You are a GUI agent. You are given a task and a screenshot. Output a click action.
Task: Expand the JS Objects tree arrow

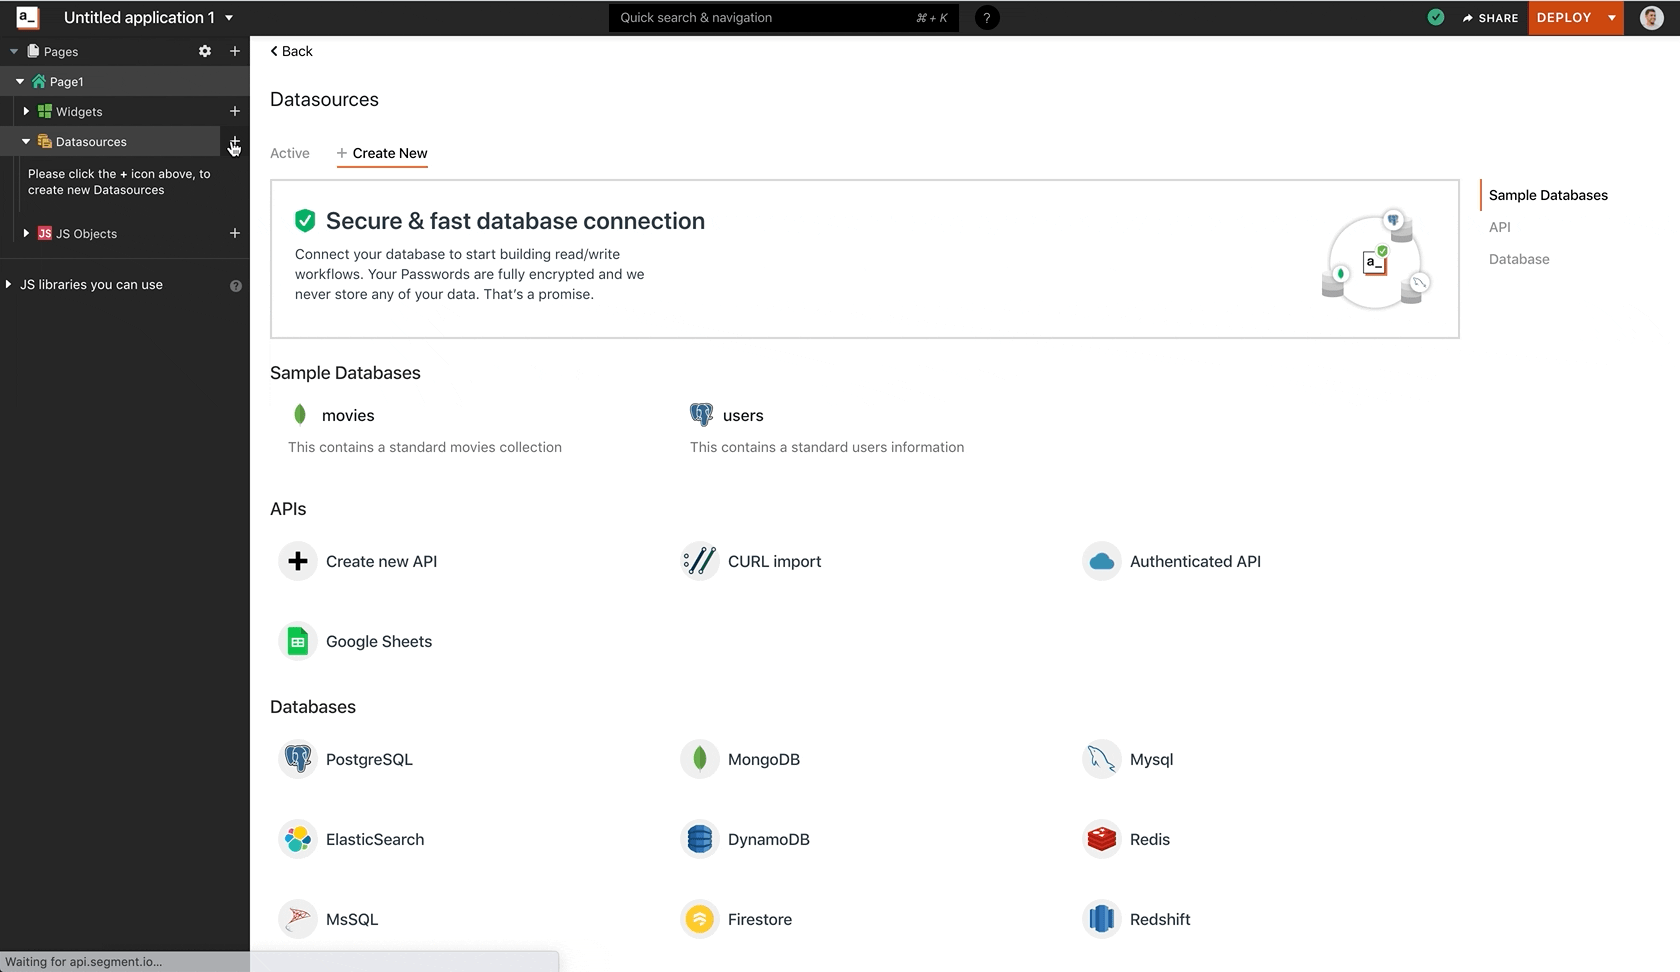[26, 233]
